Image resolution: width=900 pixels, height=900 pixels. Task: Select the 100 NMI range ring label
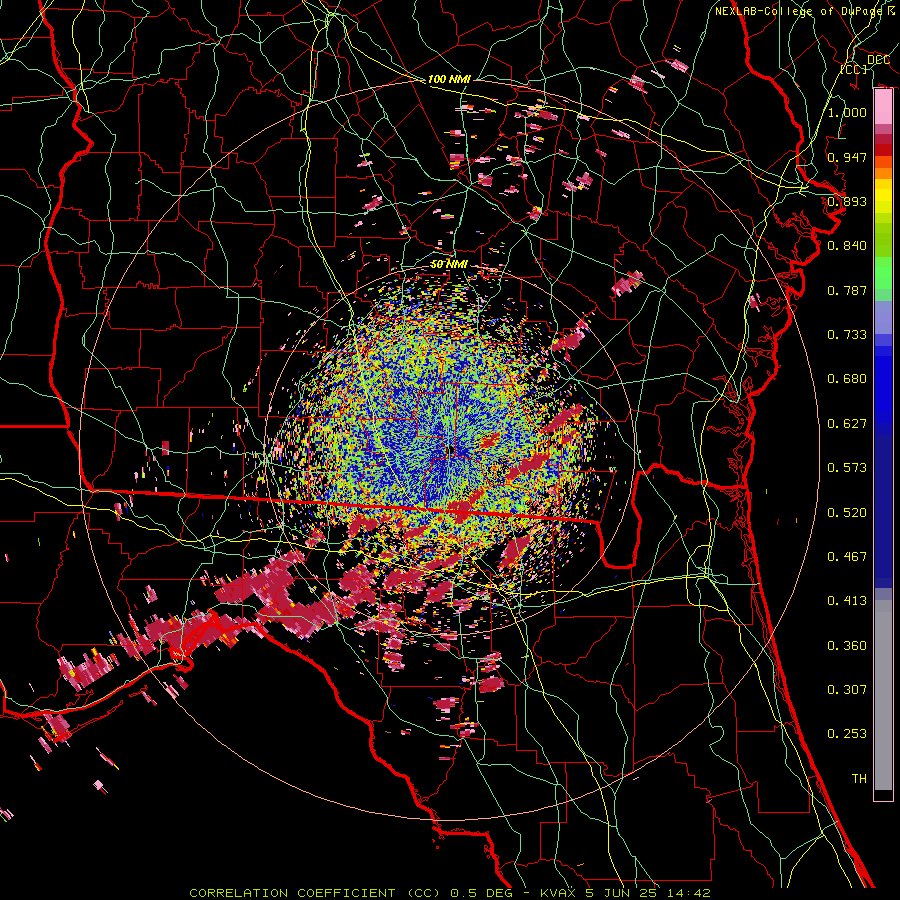click(x=449, y=79)
